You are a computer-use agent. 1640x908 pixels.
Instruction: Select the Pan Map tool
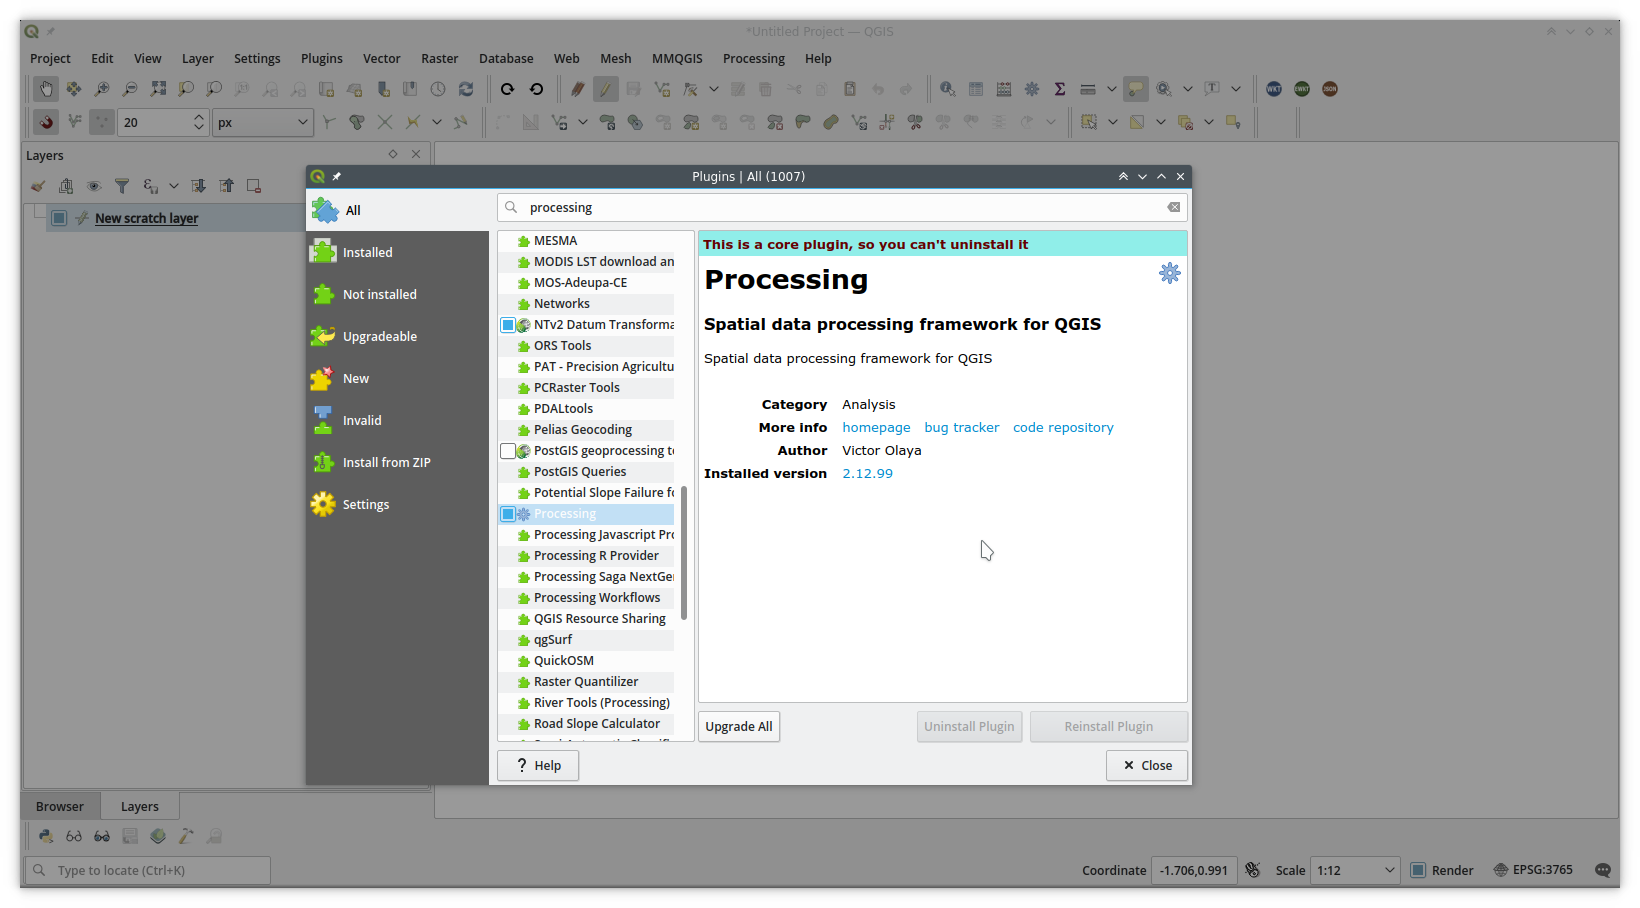46,89
